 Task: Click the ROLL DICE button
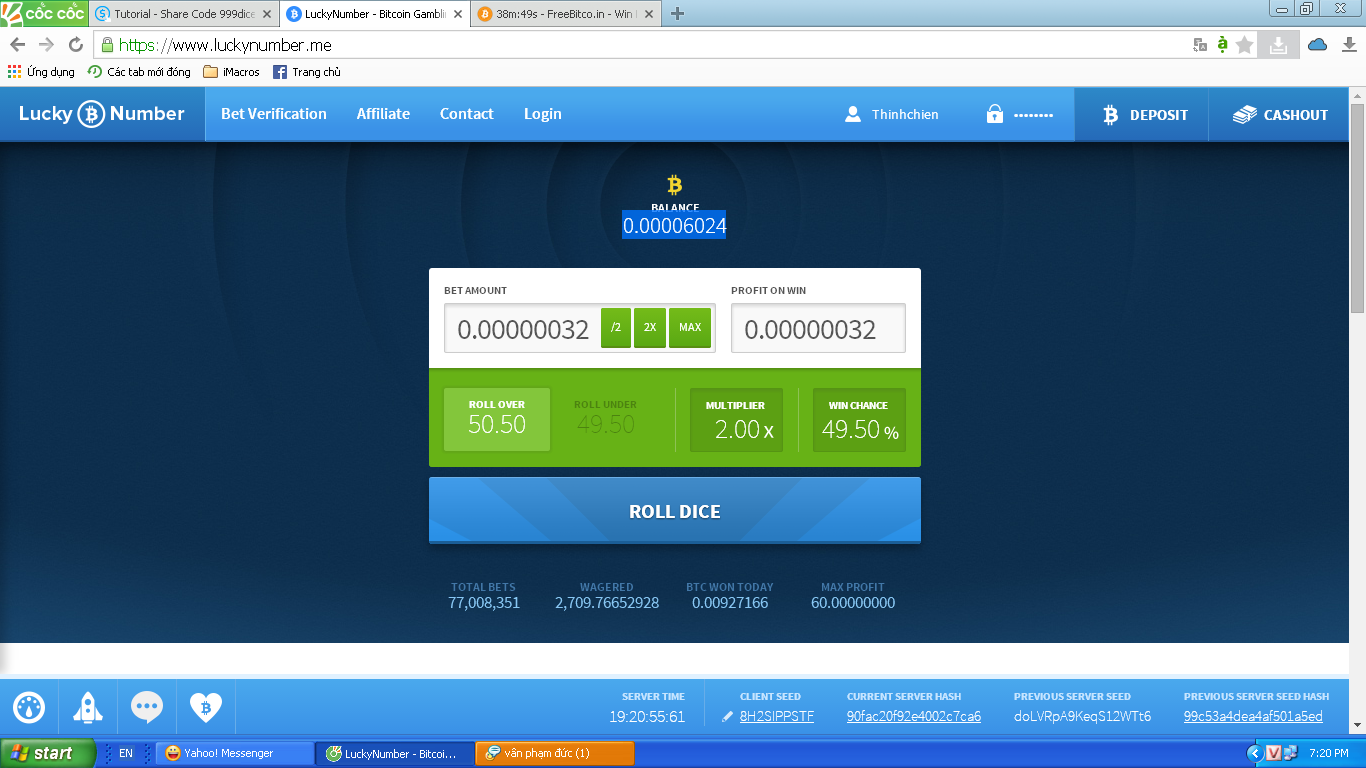[675, 510]
